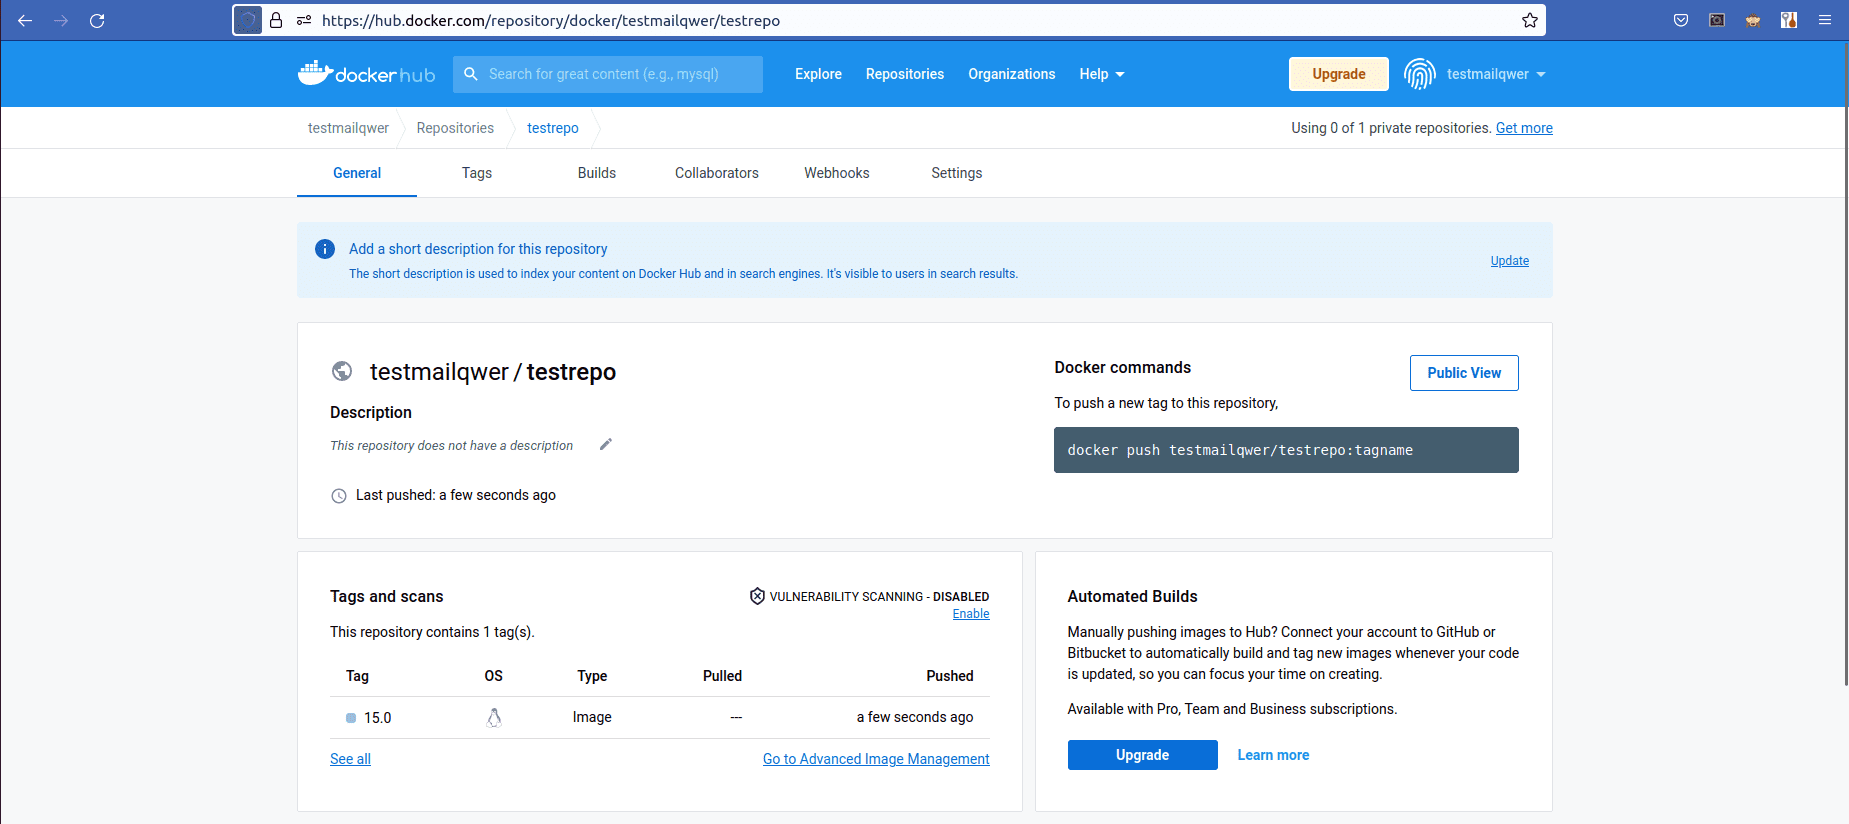
Task: Click the 15.0 tag status dot
Action: pyautogui.click(x=351, y=718)
